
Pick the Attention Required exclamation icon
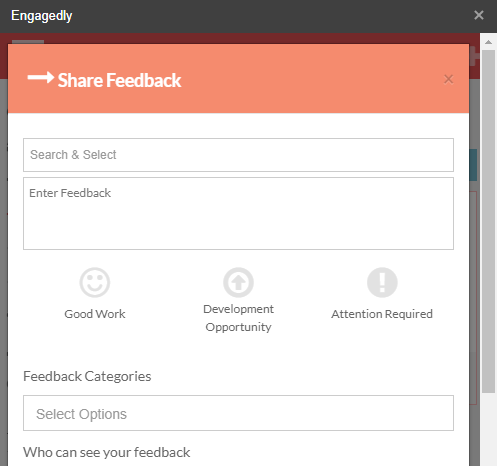382,282
